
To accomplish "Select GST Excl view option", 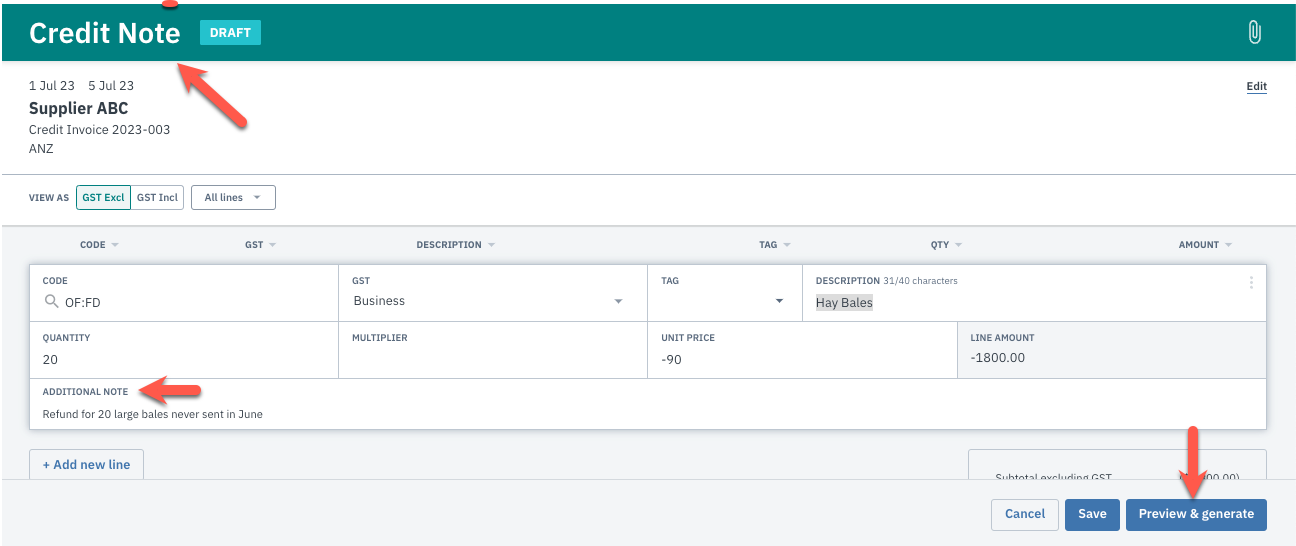I will click(103, 198).
